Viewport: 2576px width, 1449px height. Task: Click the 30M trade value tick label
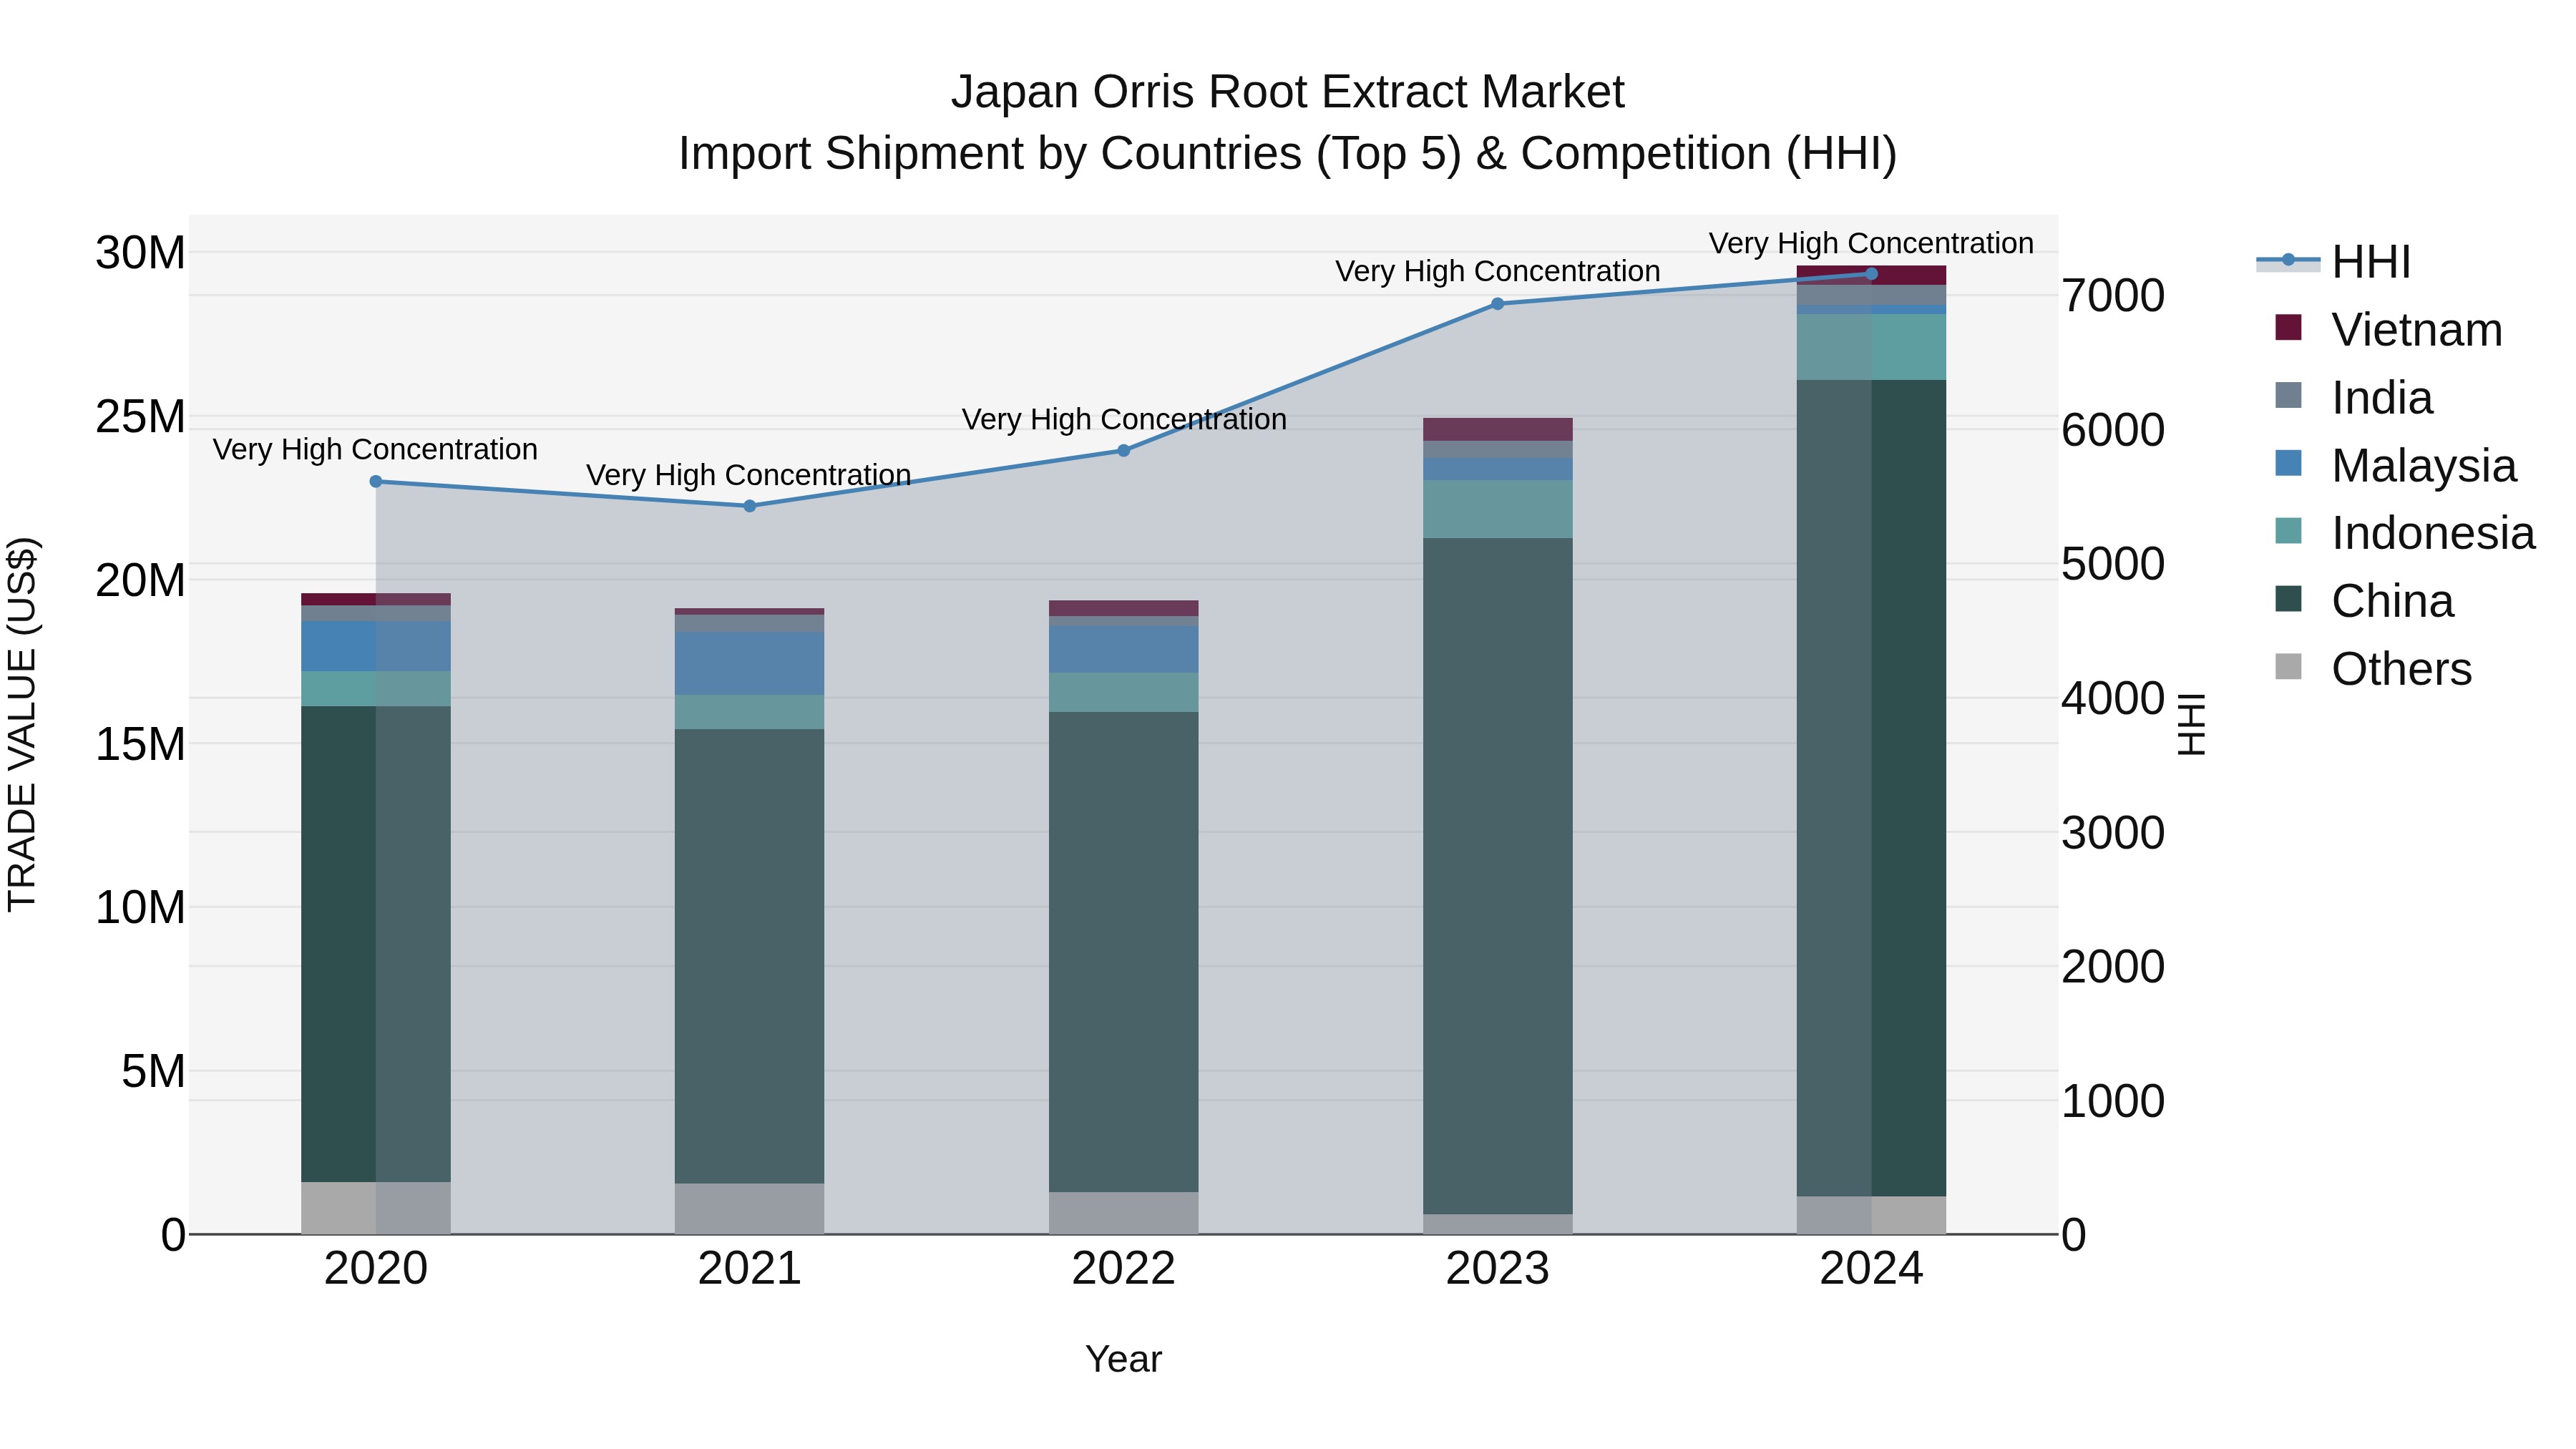pyautogui.click(x=140, y=253)
